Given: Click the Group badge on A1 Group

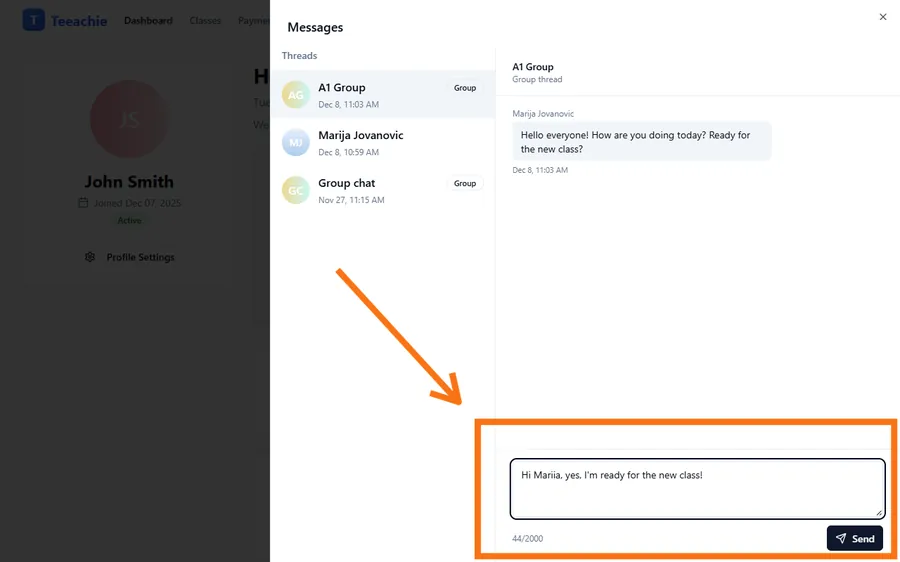Looking at the screenshot, I should click(x=465, y=88).
